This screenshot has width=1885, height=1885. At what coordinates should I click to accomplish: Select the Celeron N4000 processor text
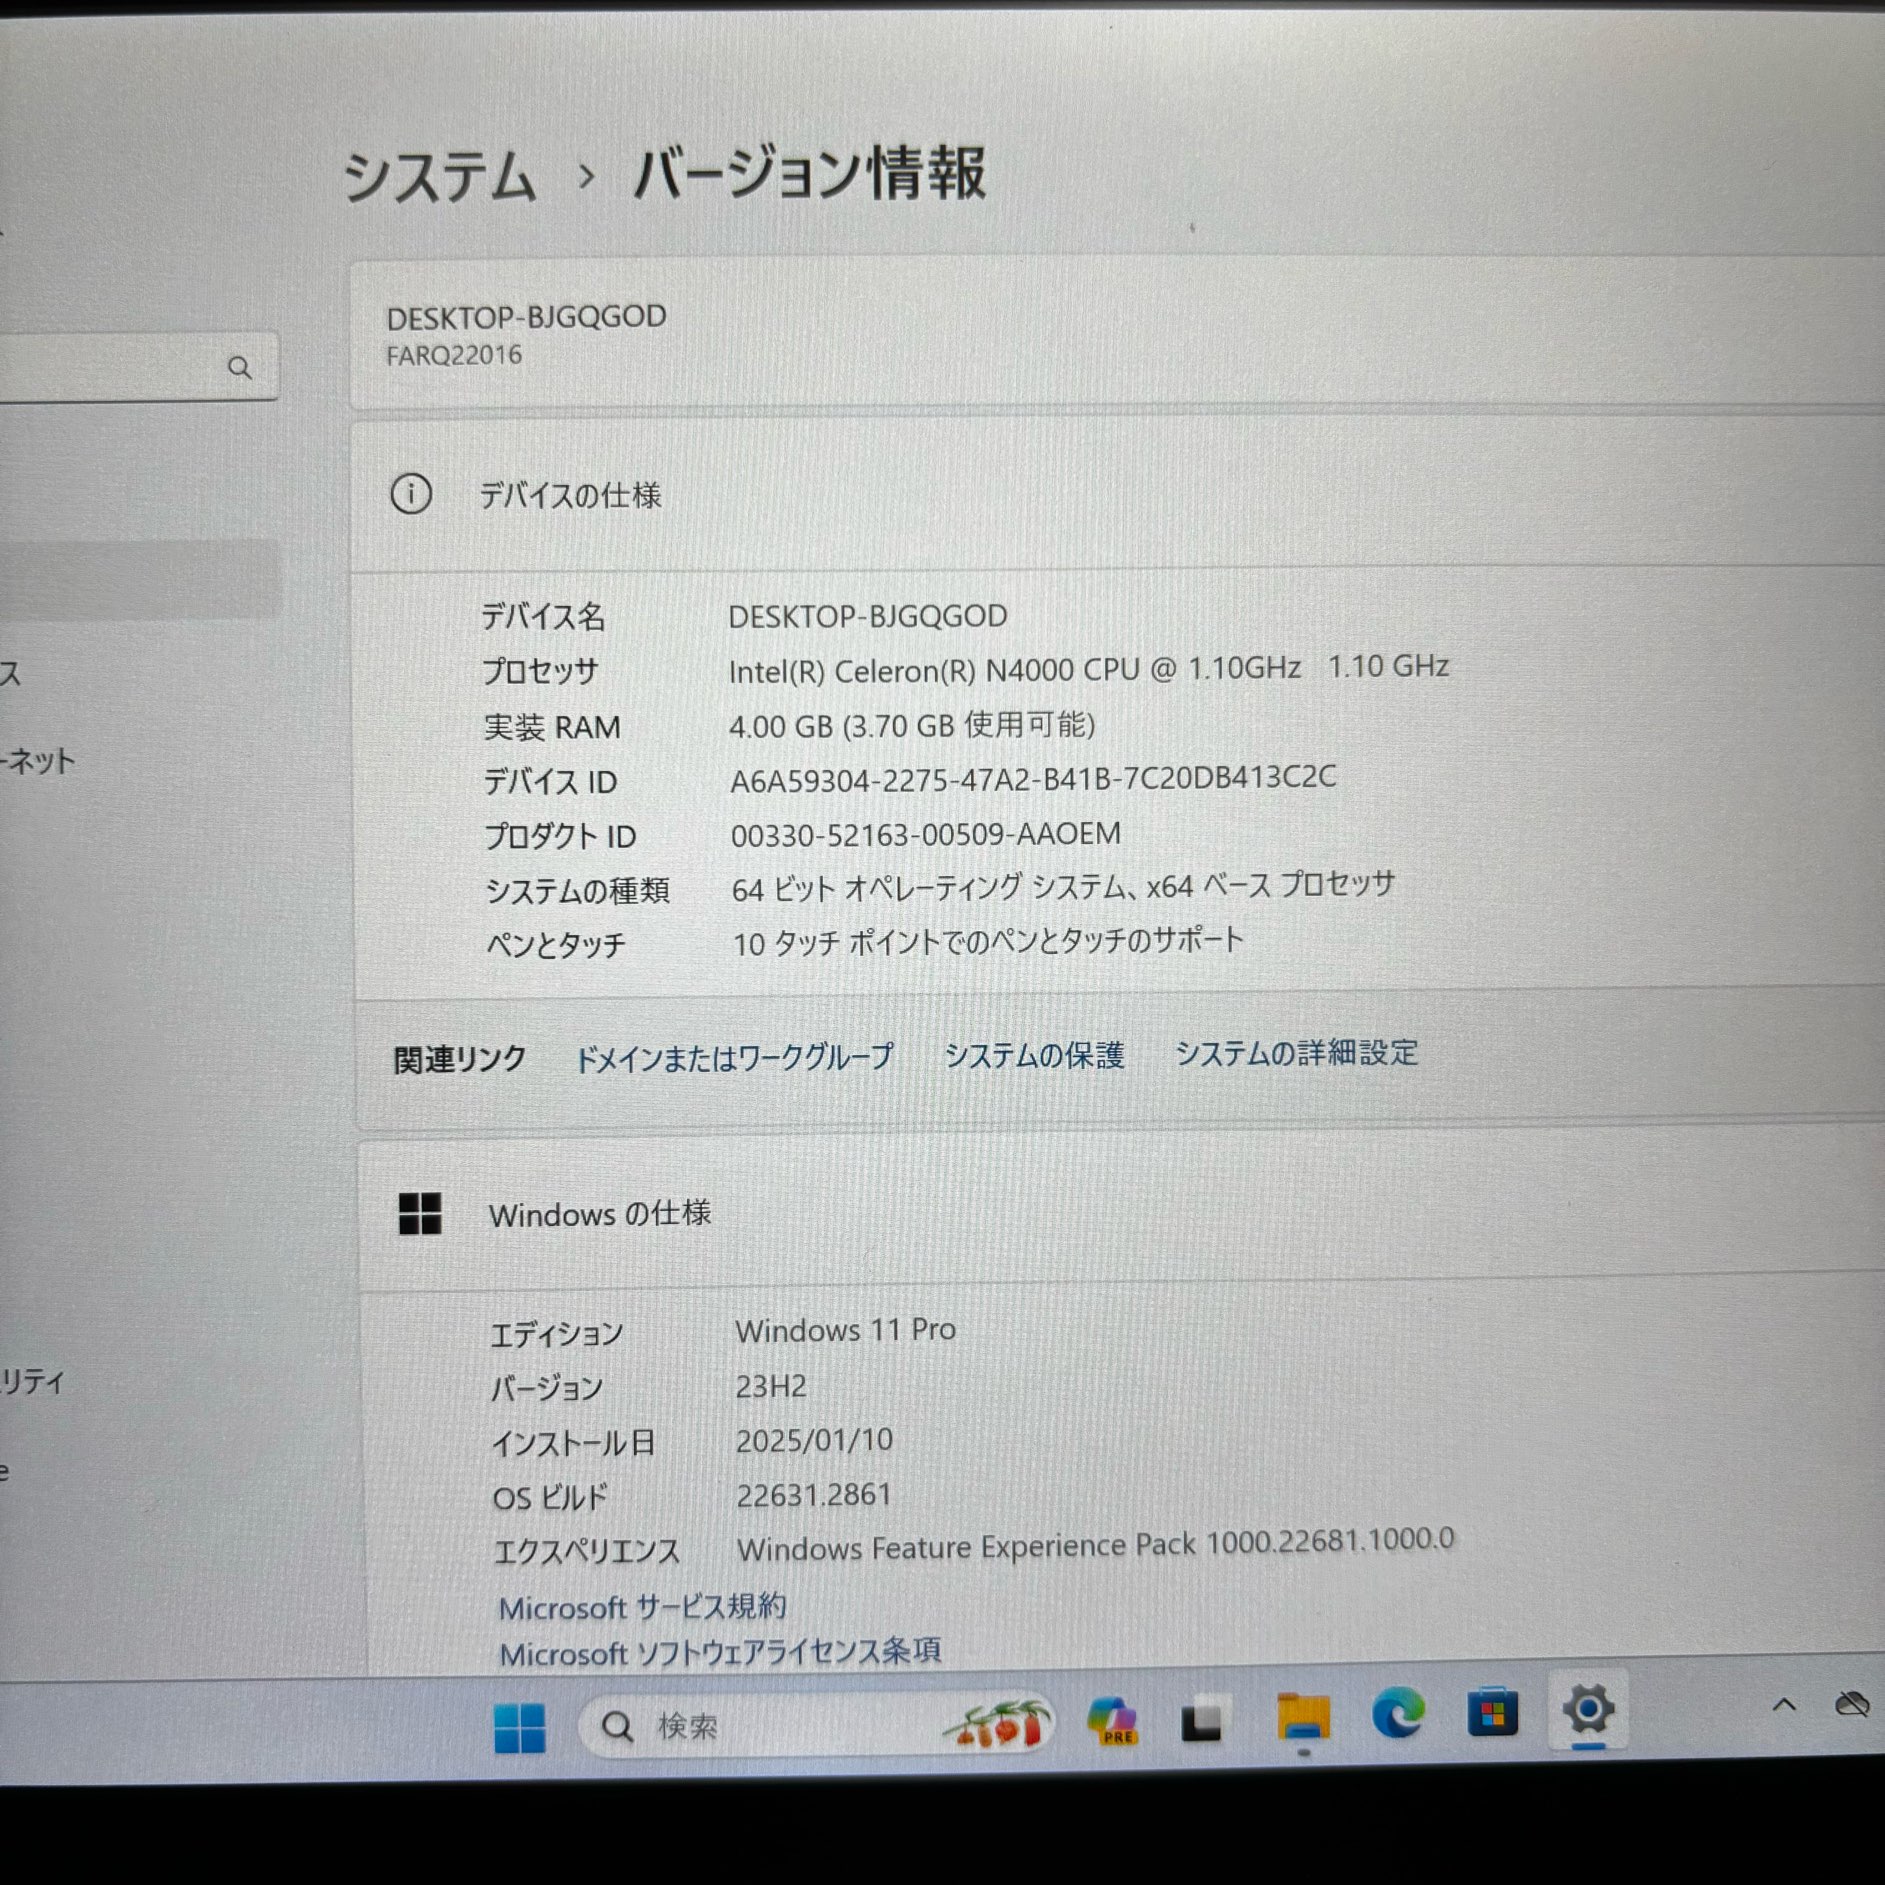[x=1088, y=669]
